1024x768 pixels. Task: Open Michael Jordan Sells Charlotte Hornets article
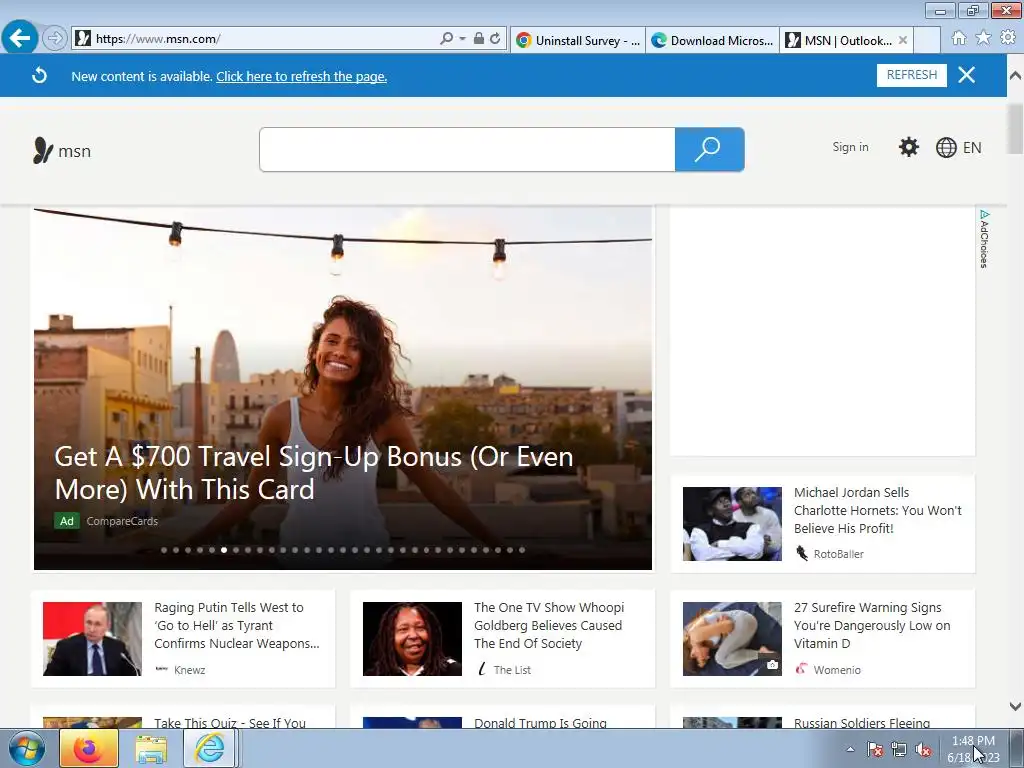tap(877, 510)
